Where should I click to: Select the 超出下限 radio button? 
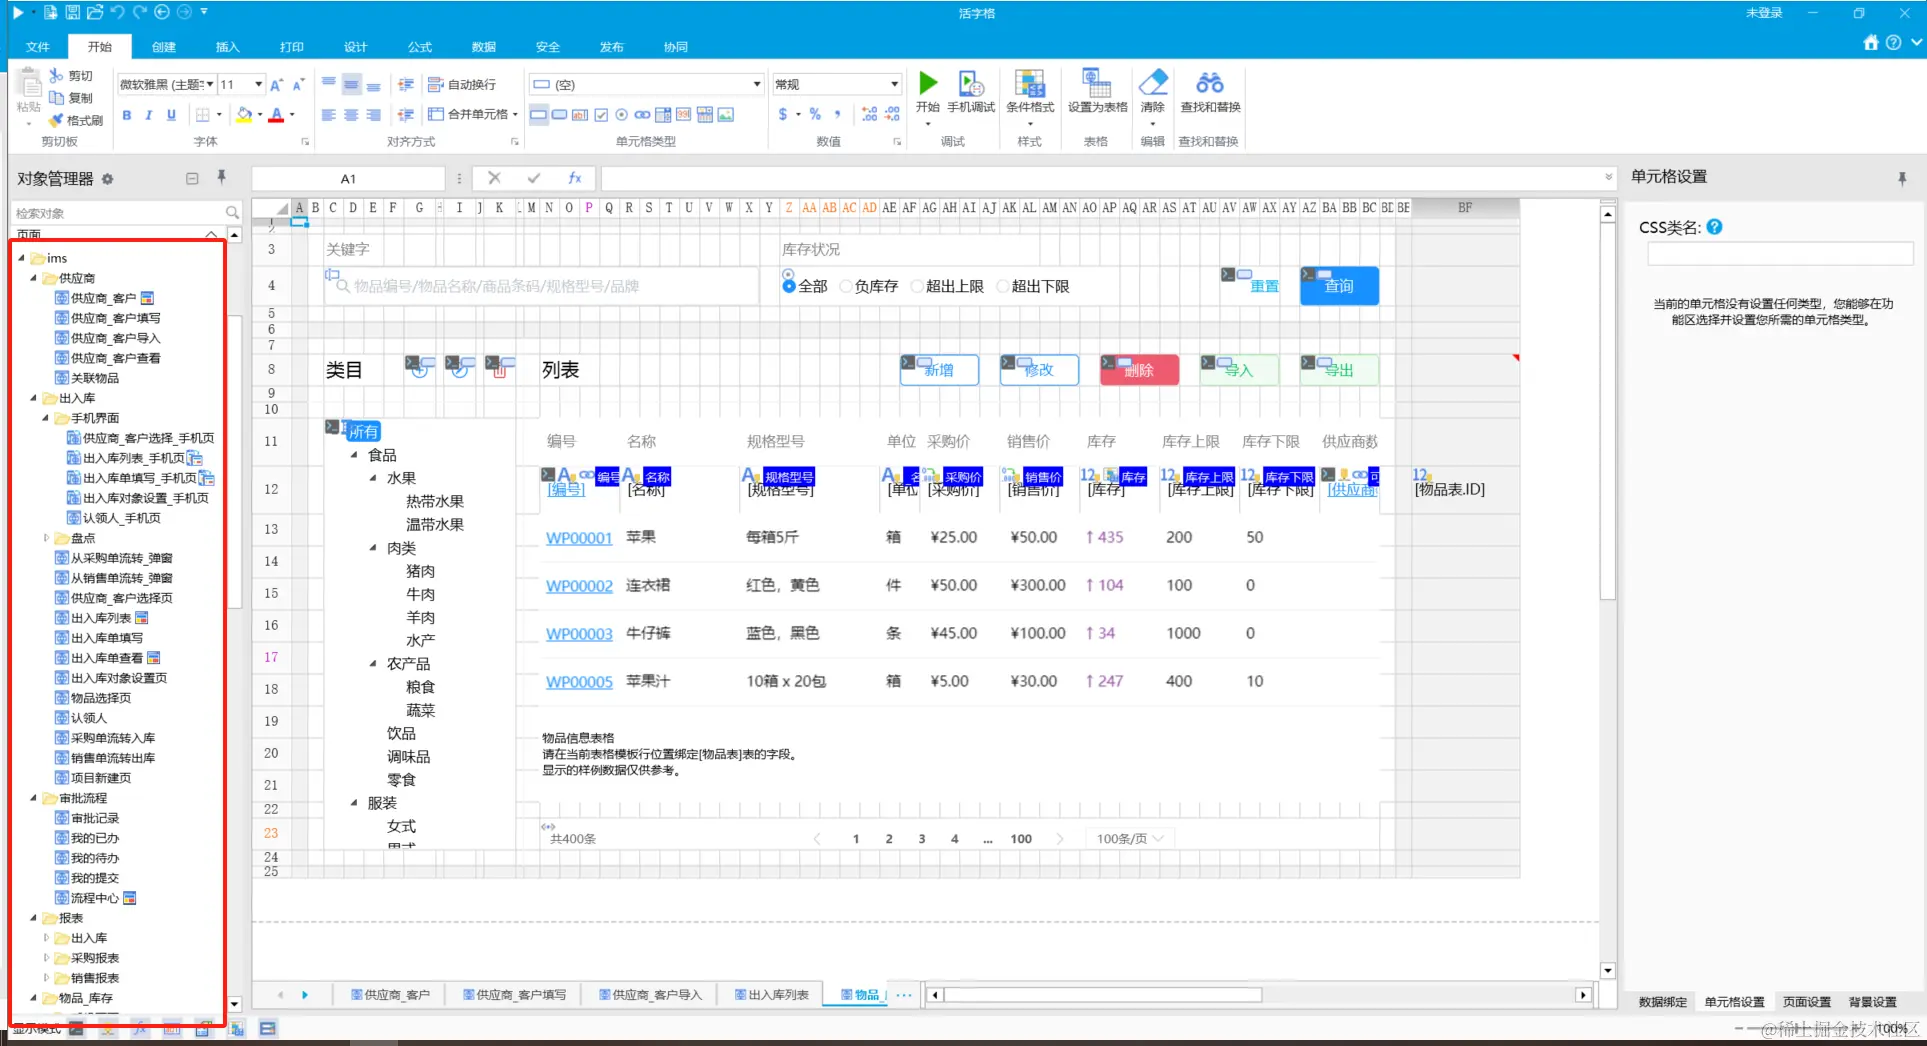coord(1003,286)
